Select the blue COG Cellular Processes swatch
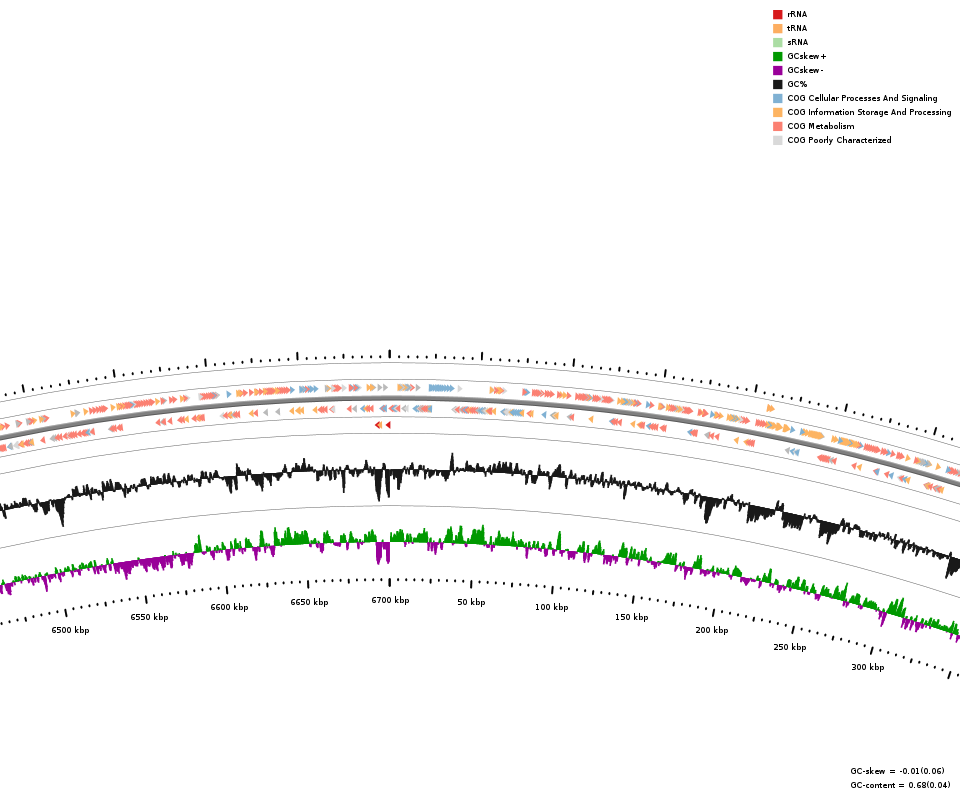Screen dimensions: 960x800 (x=777, y=98)
